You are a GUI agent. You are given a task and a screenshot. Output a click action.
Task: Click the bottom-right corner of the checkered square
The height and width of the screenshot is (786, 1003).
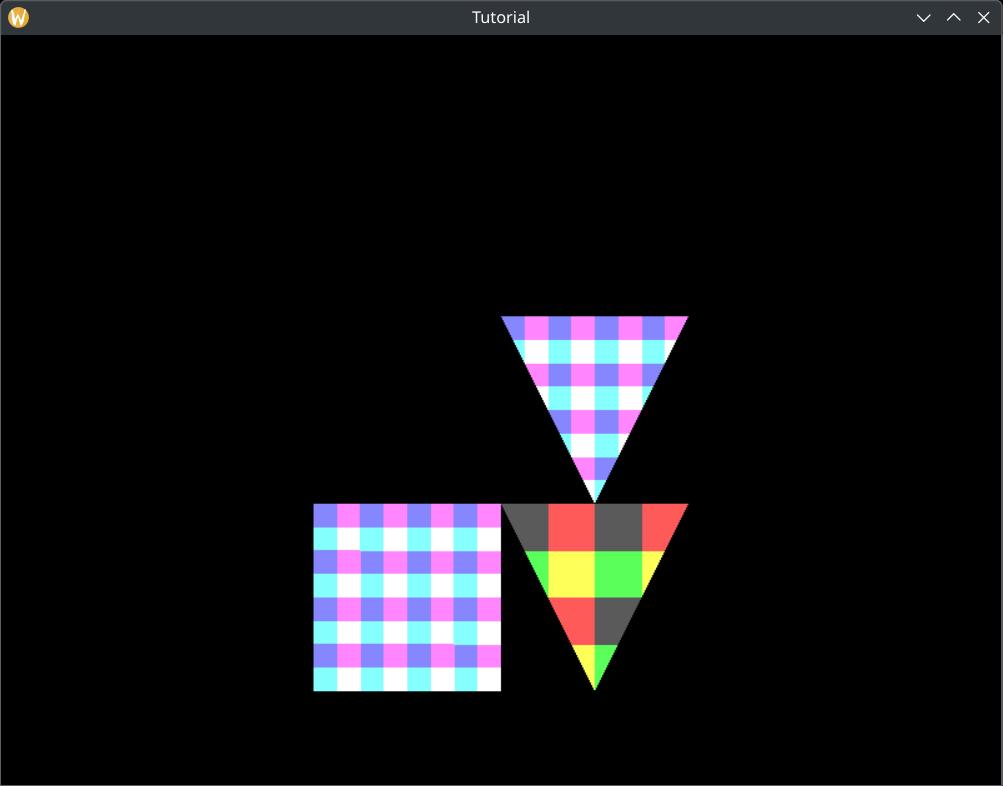tap(500, 689)
